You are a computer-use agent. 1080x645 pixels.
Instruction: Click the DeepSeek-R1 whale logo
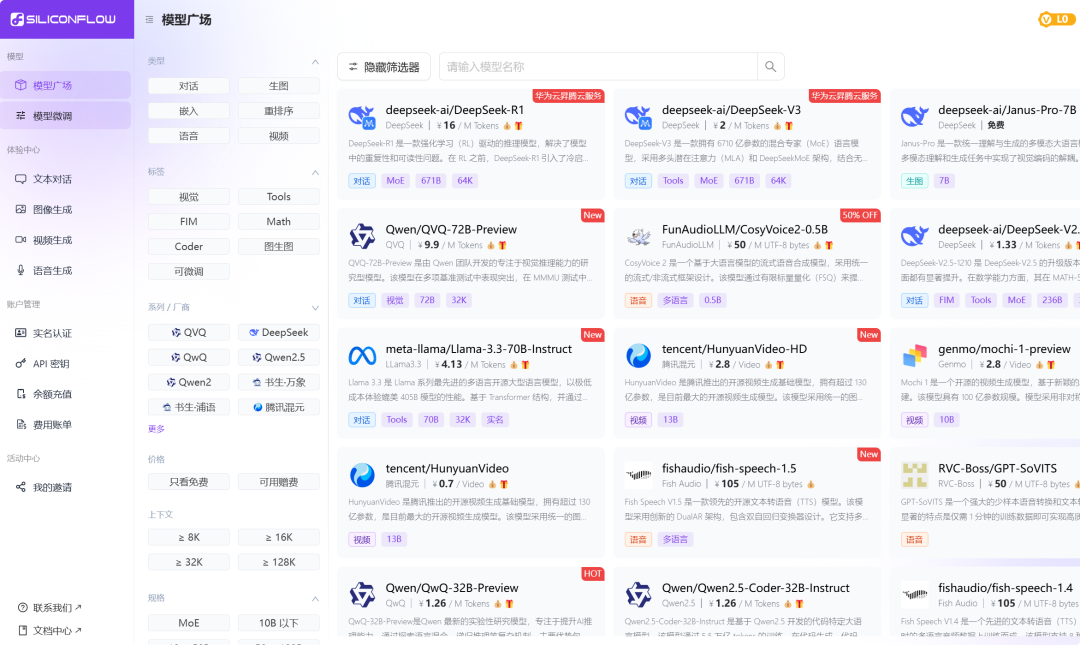pyautogui.click(x=362, y=118)
